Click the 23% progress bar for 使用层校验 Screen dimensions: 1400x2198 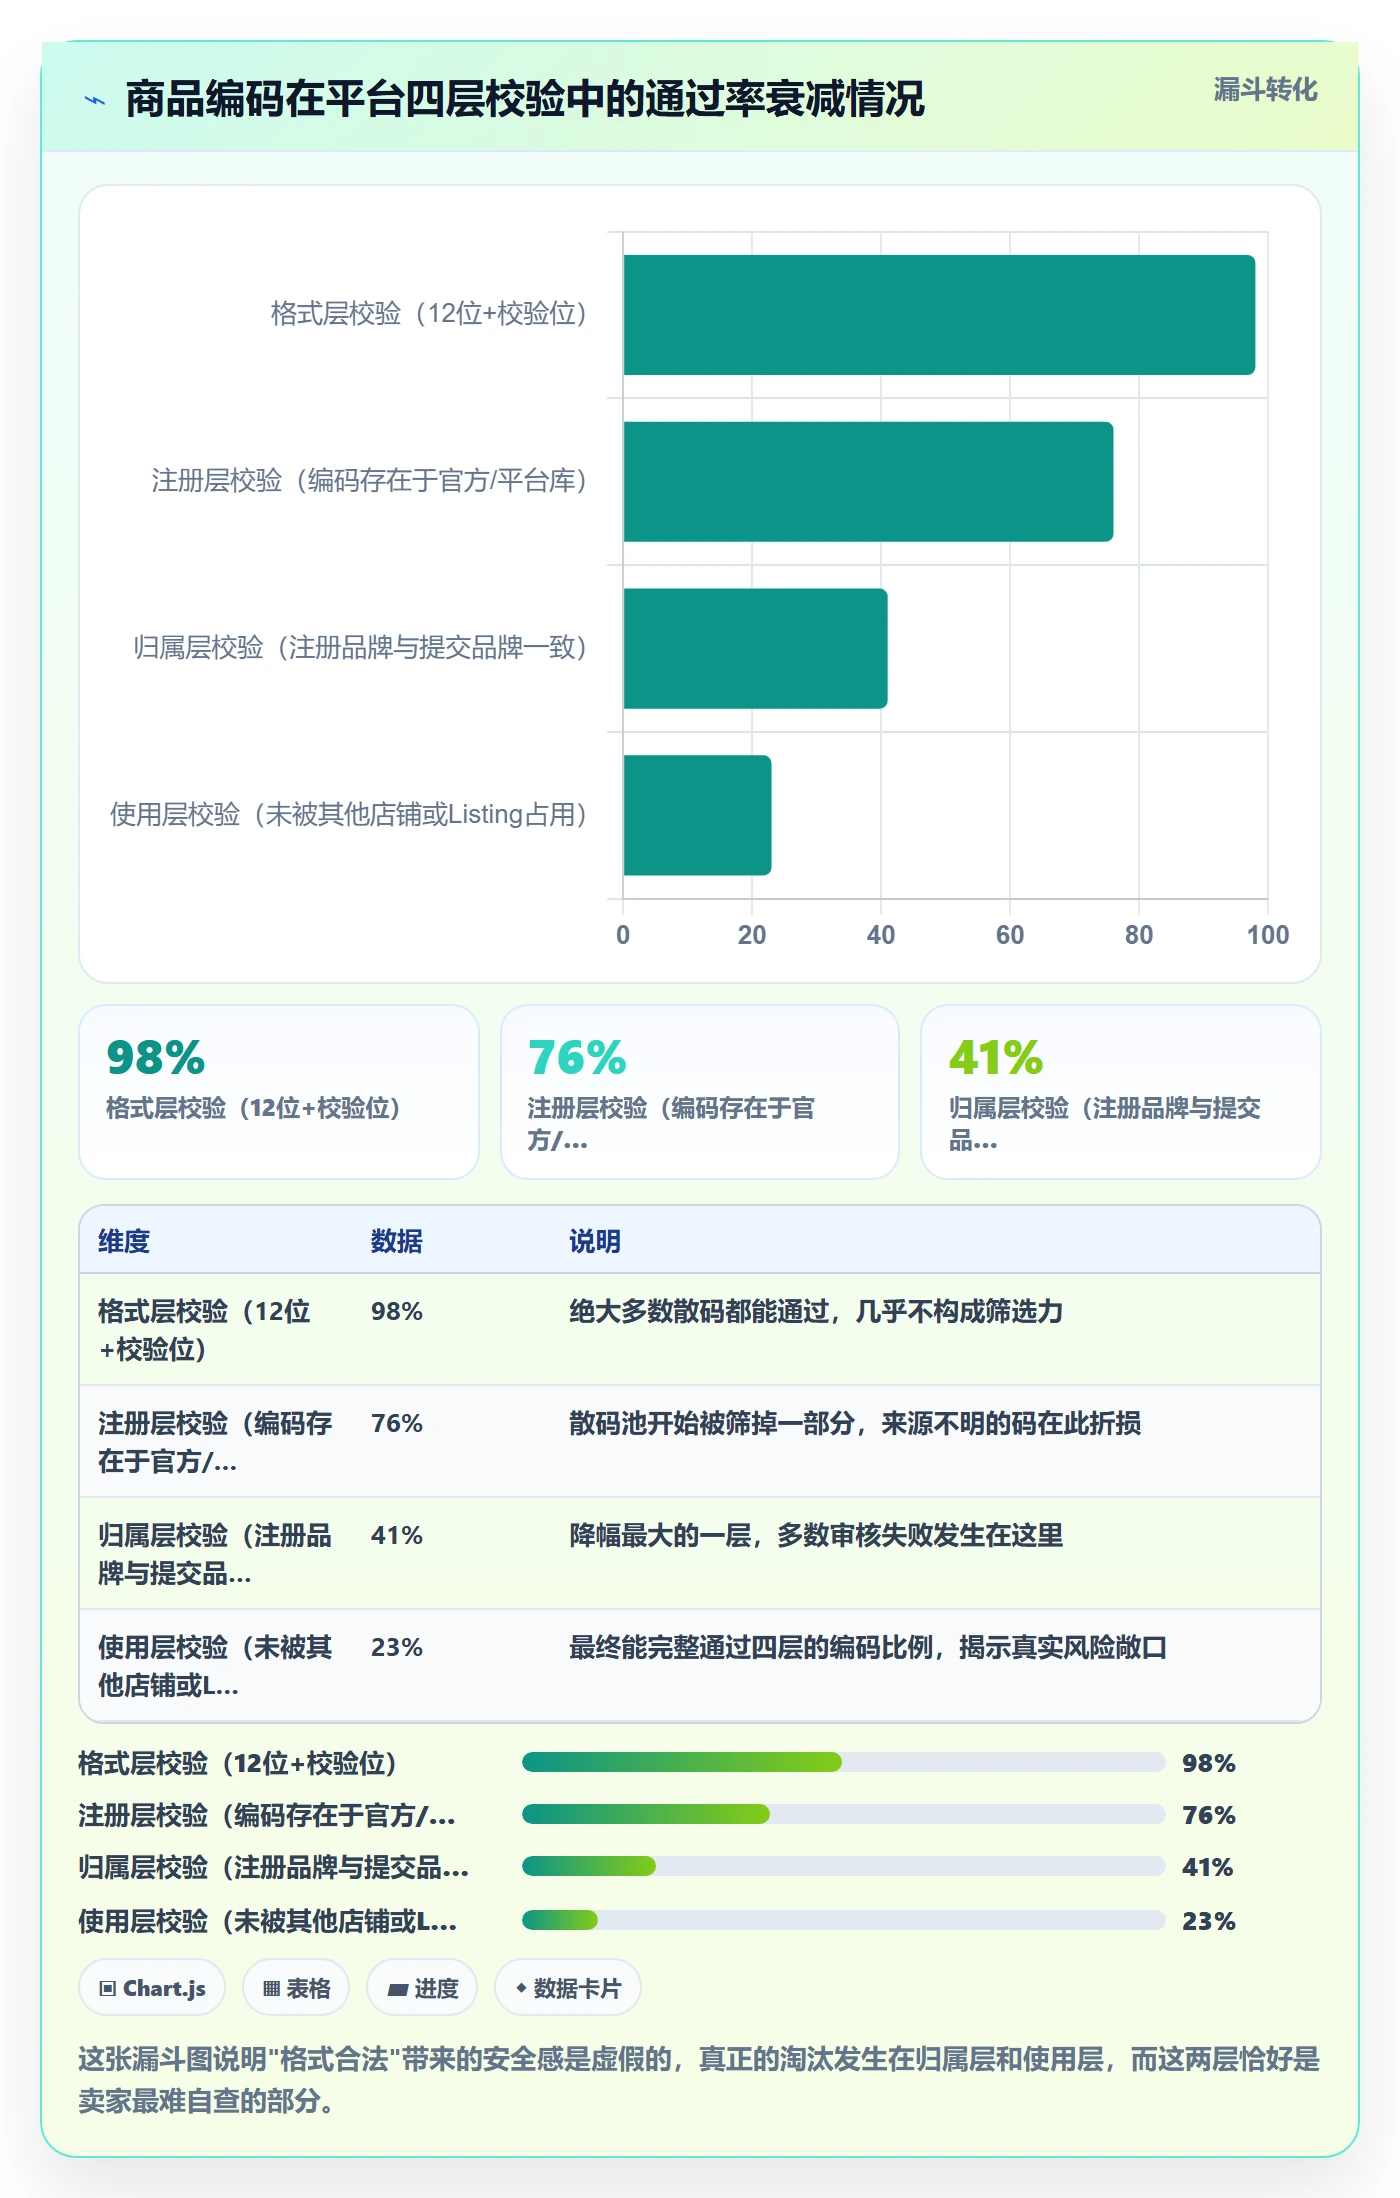(x=844, y=1920)
